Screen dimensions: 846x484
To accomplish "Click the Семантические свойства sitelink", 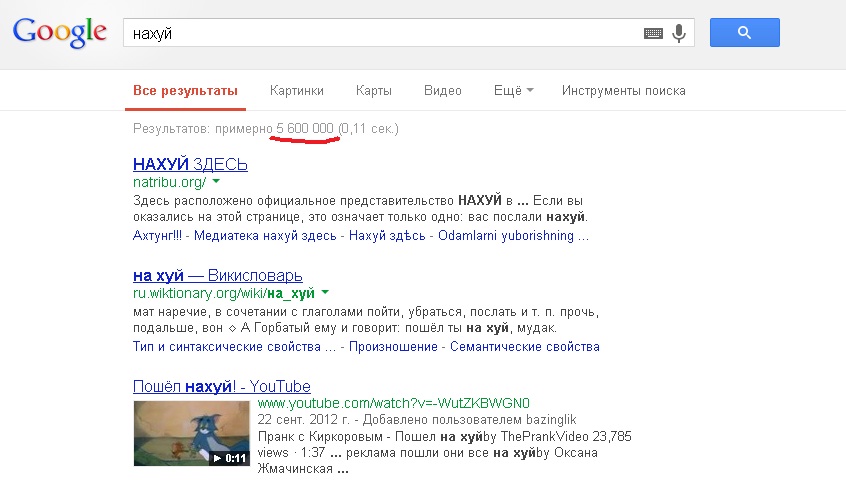I will (x=523, y=347).
